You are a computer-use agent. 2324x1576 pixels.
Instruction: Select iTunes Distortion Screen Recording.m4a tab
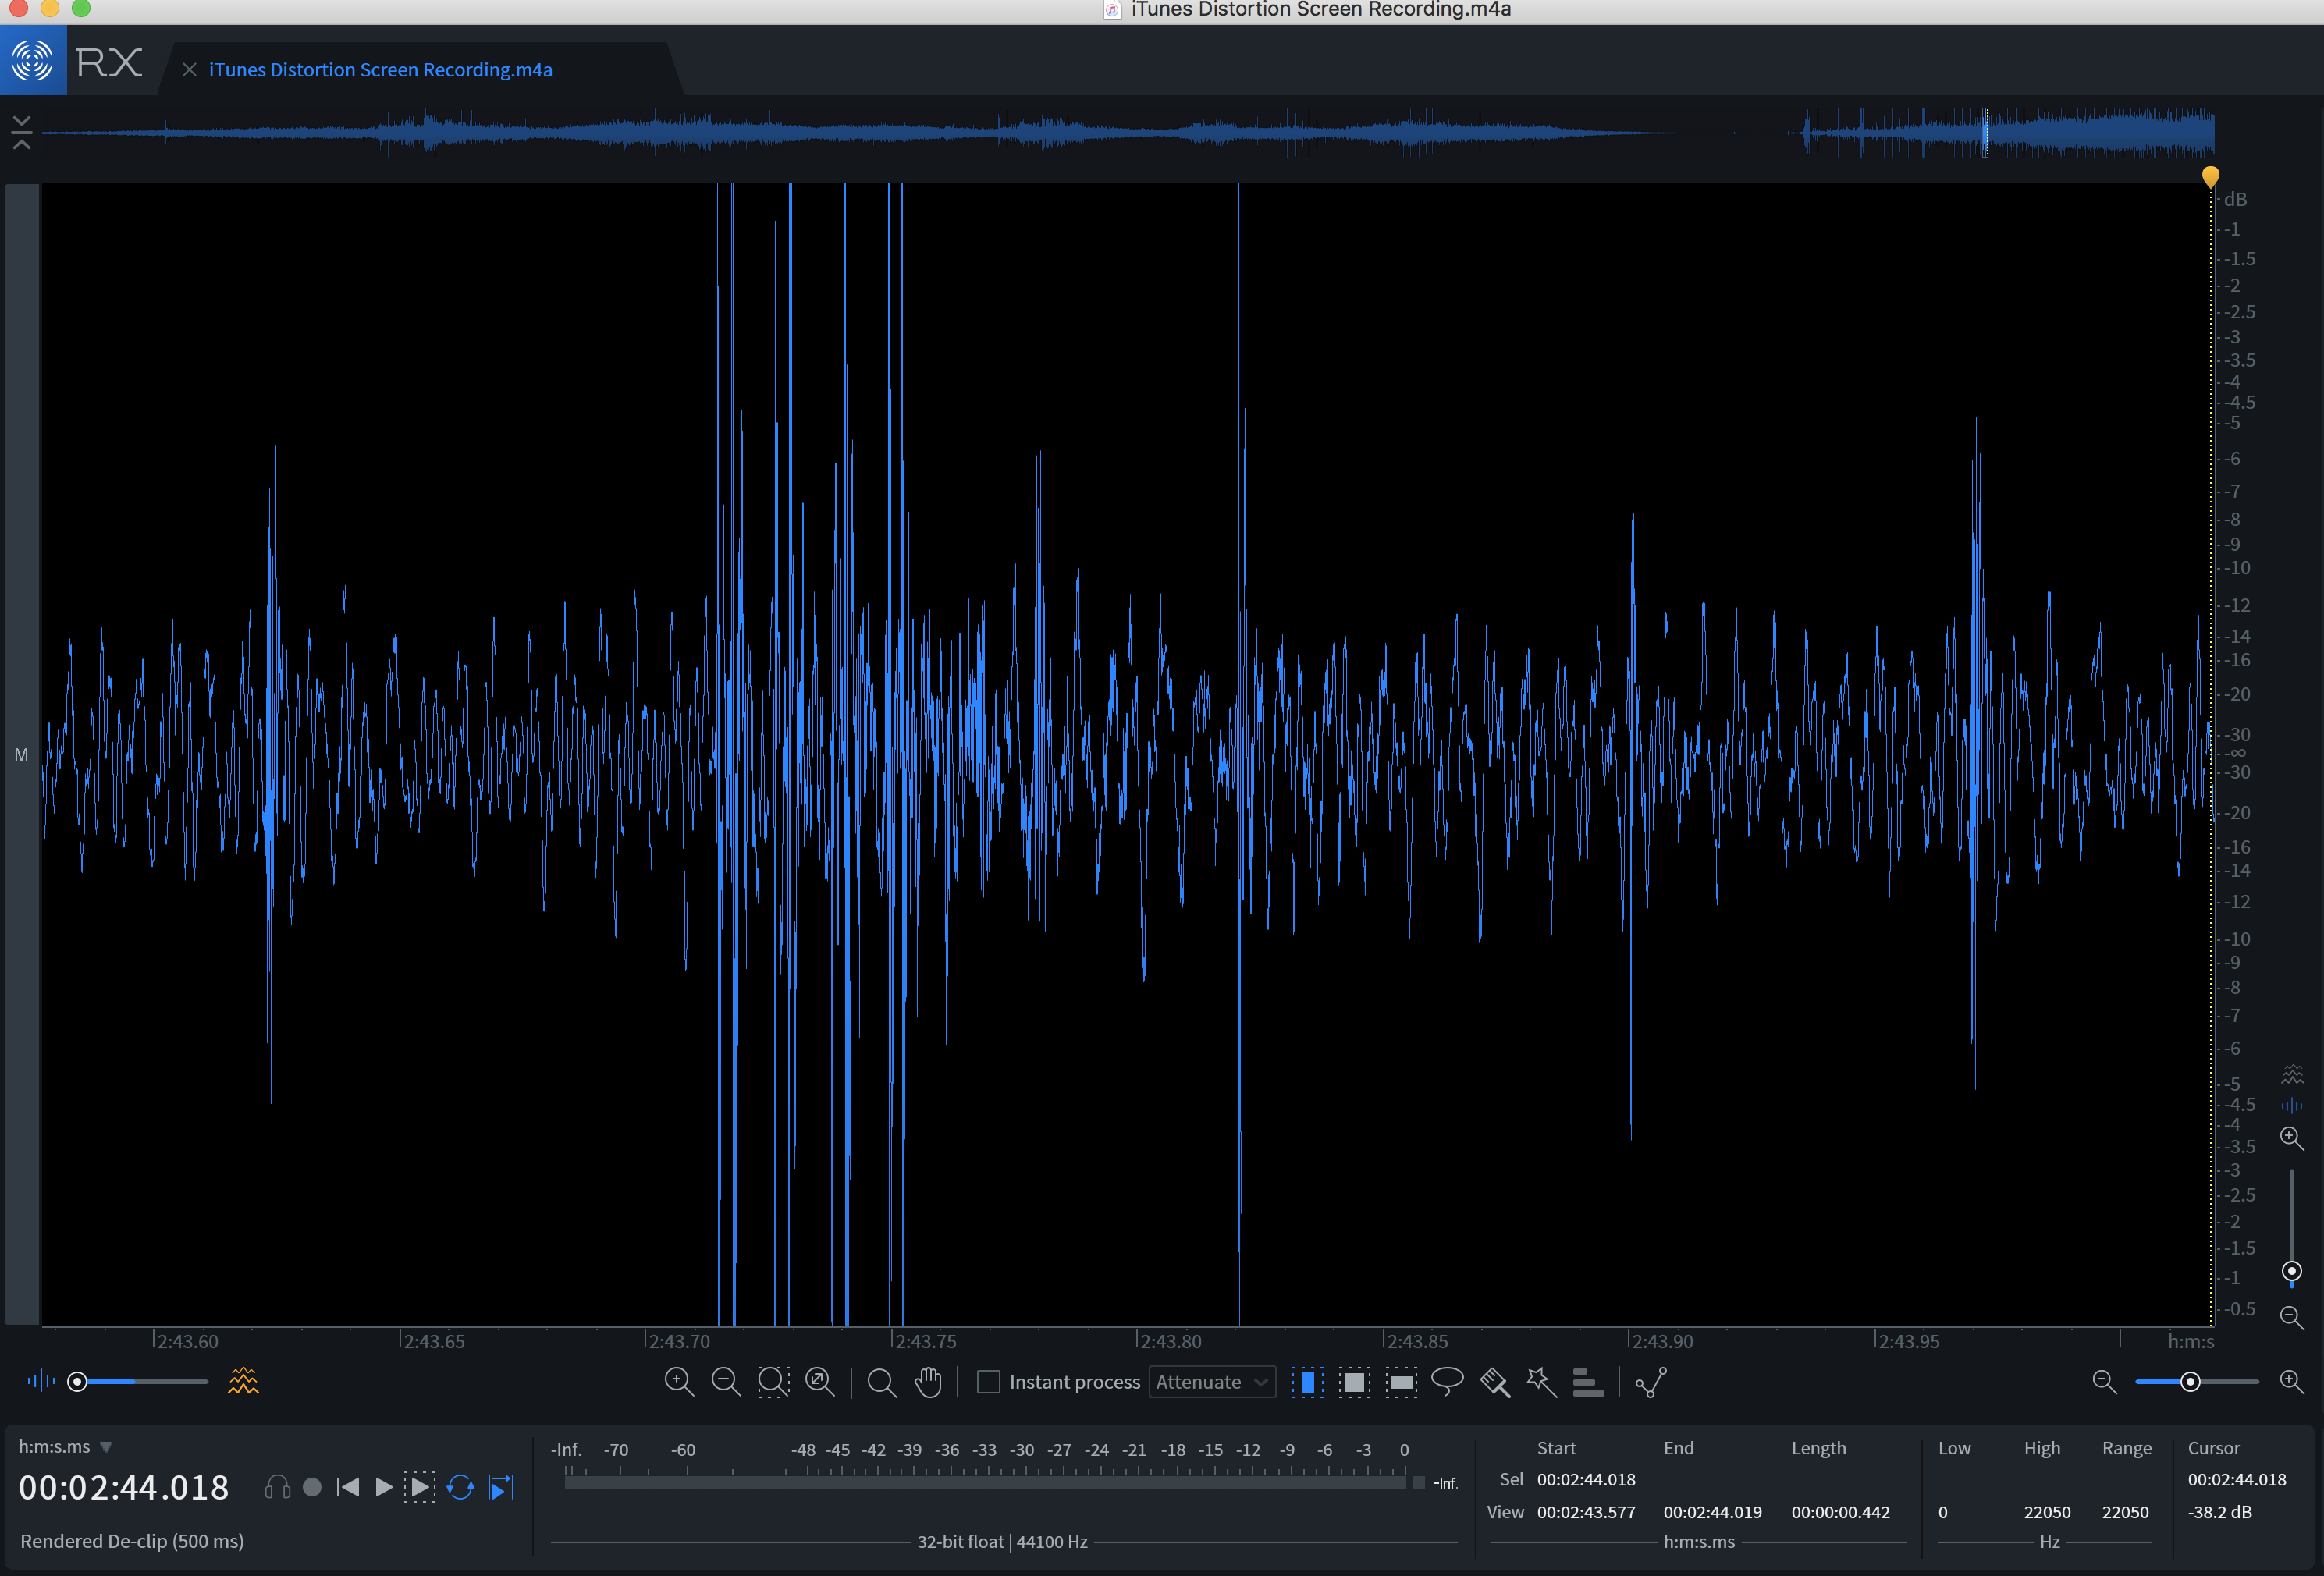tap(380, 69)
